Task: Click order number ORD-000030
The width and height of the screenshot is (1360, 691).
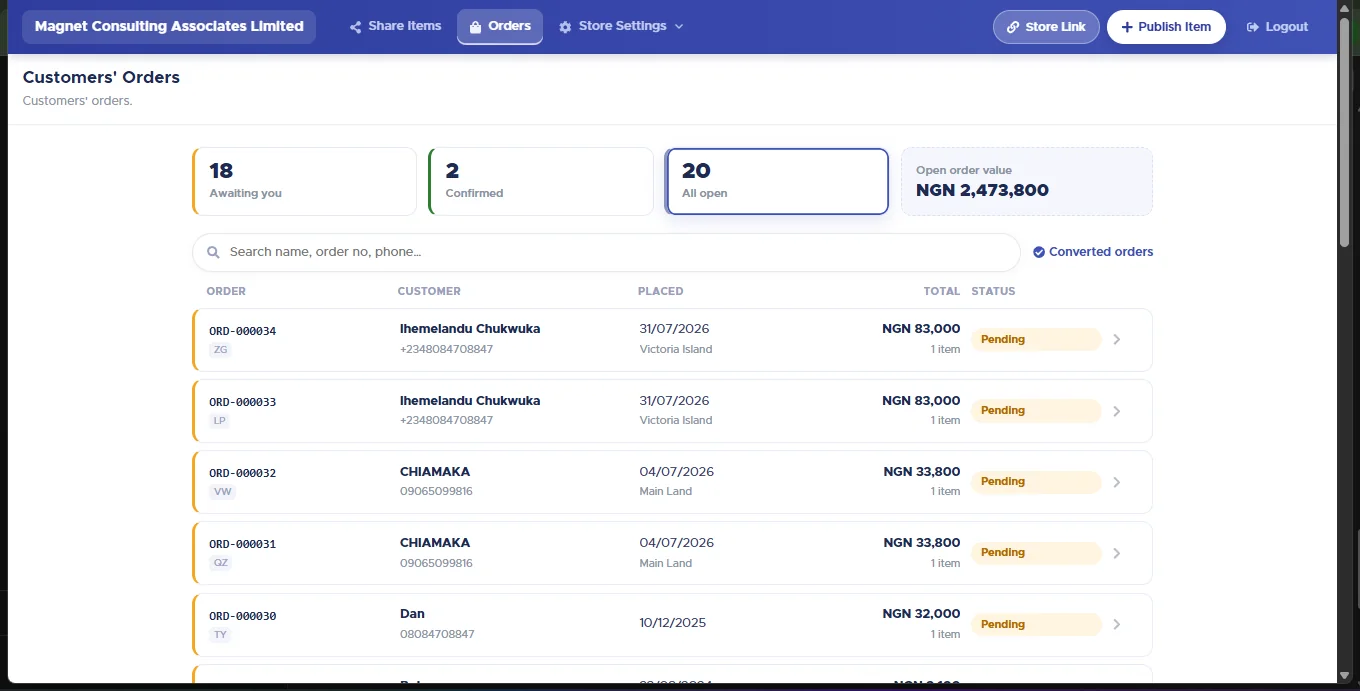Action: (x=242, y=616)
